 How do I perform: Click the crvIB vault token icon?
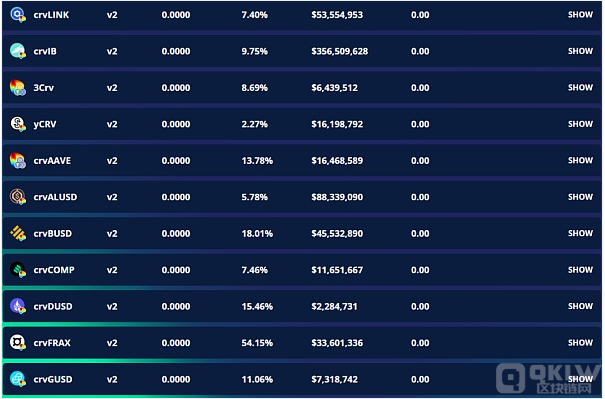pyautogui.click(x=18, y=51)
